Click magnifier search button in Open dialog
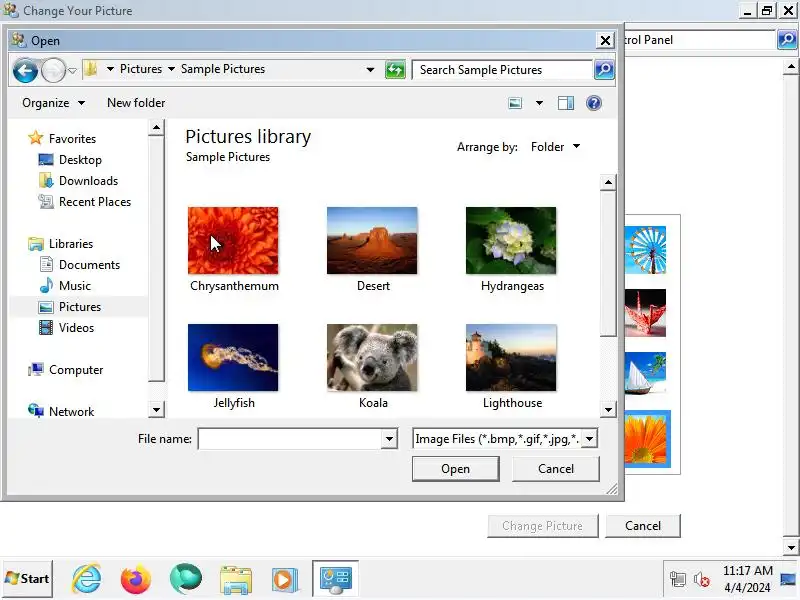The height and width of the screenshot is (600, 800). point(604,69)
